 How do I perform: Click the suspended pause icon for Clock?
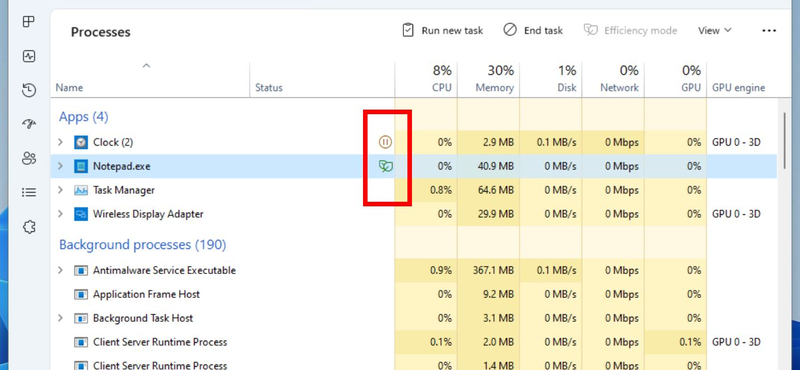click(x=385, y=142)
